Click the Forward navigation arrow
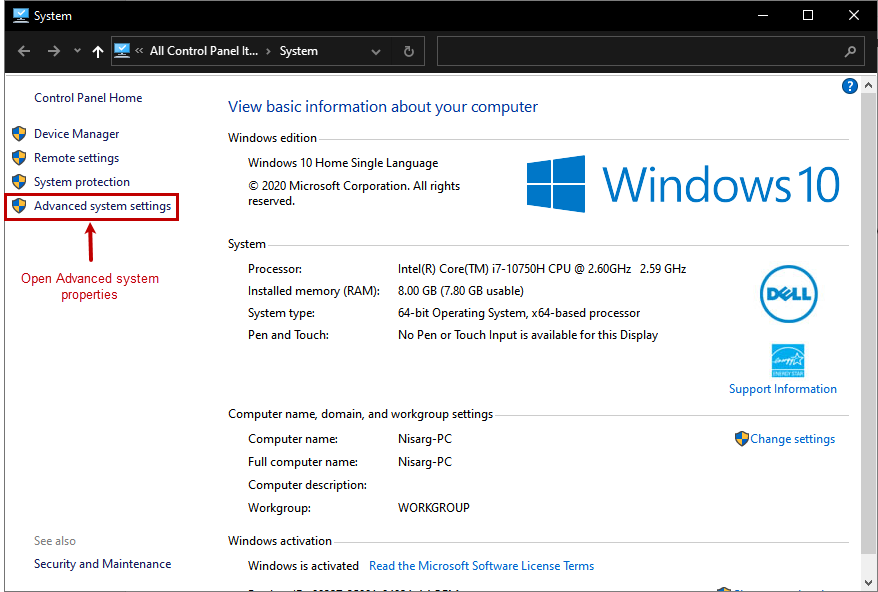Image resolution: width=878 pixels, height=592 pixels. click(x=54, y=51)
